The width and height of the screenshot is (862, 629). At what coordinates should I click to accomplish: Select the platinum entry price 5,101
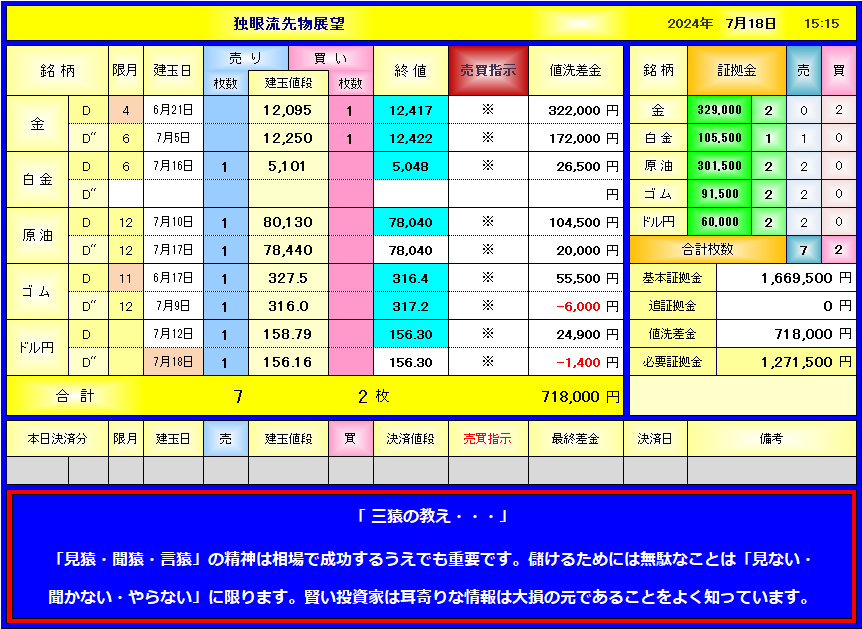coord(289,166)
